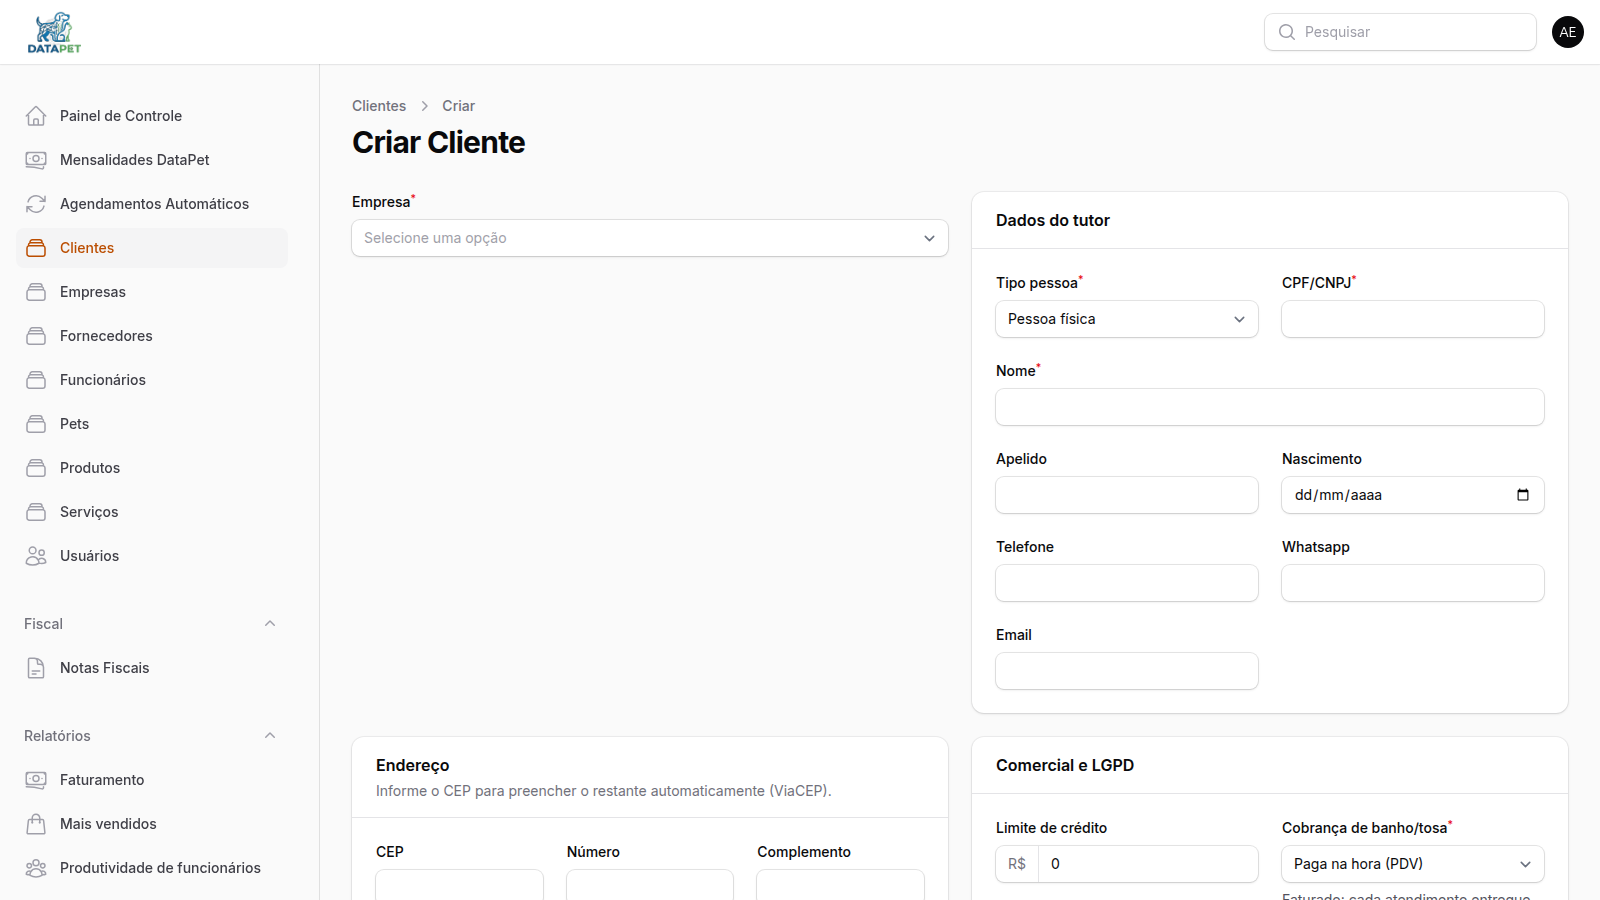The width and height of the screenshot is (1600, 900).
Task: Click the ViaCEP address hint text
Action: [x=604, y=791]
